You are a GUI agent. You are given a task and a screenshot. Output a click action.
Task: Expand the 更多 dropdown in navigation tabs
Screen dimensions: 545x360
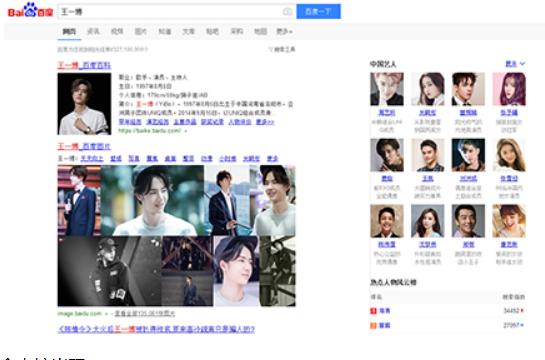pyautogui.click(x=284, y=31)
